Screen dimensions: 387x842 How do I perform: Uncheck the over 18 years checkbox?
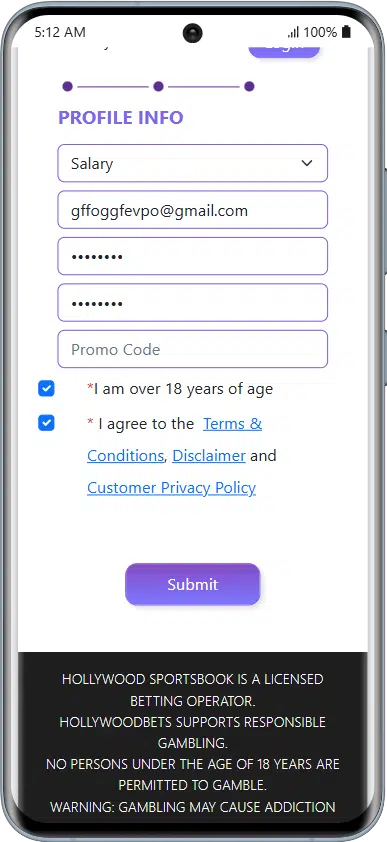46,388
